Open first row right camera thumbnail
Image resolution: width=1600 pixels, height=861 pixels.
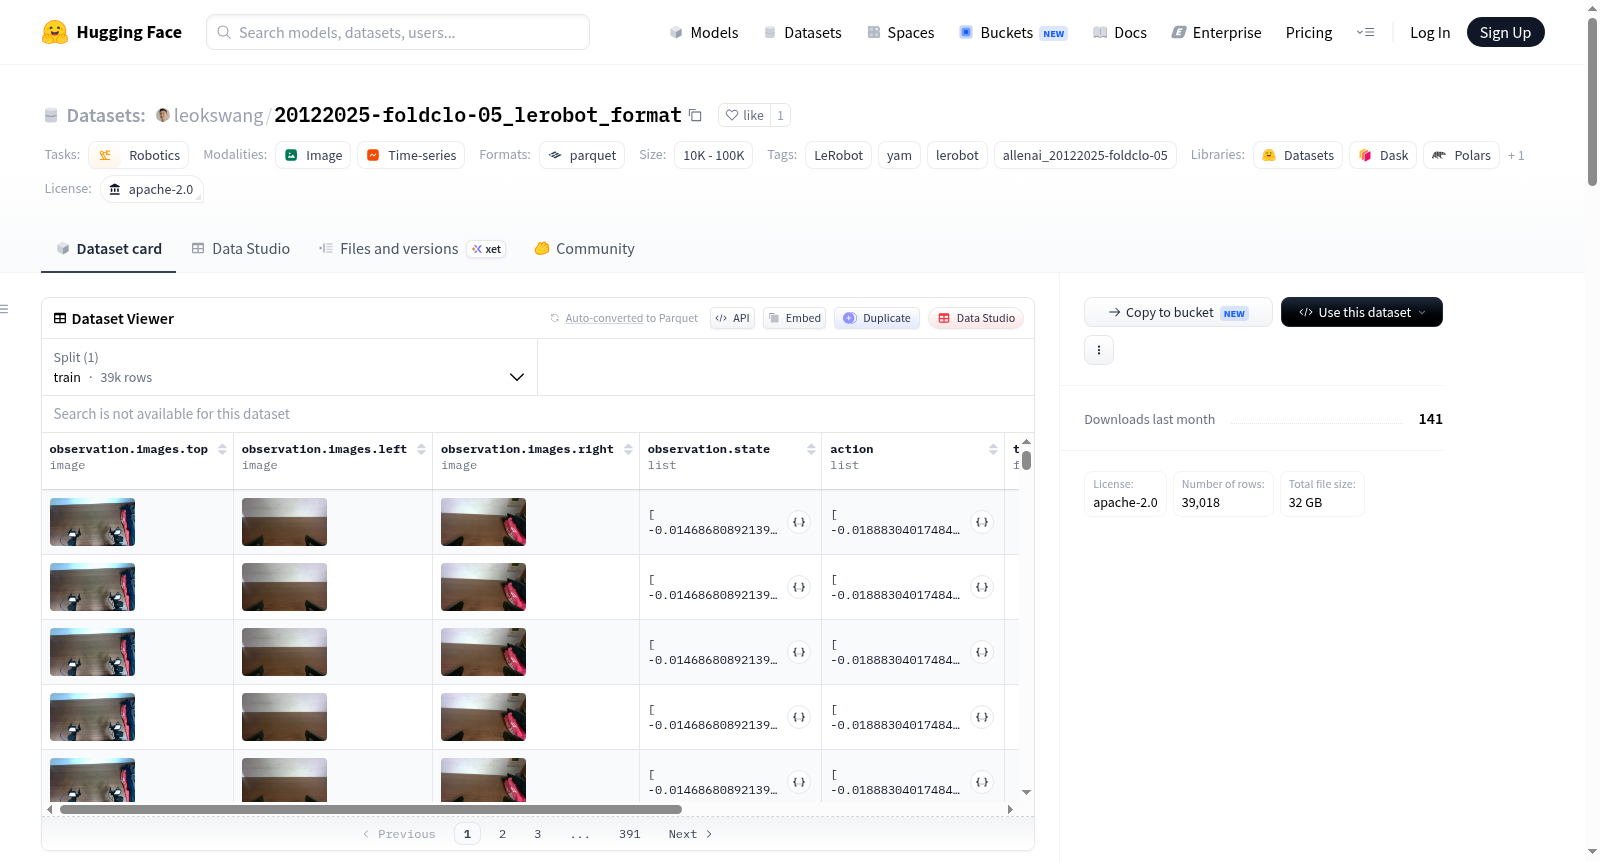tap(483, 522)
